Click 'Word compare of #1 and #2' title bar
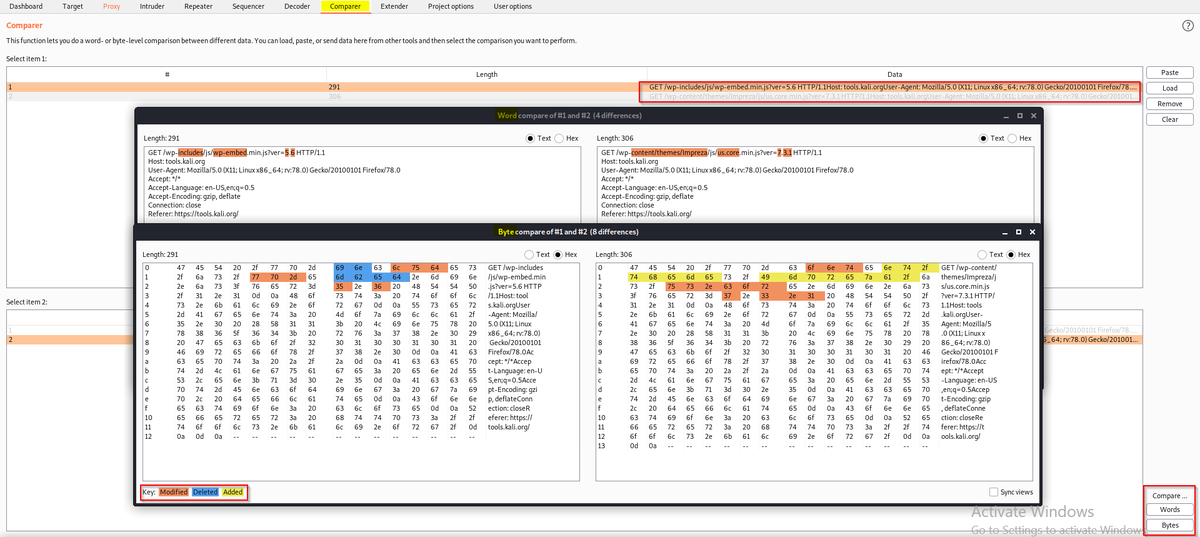This screenshot has height=537, width=1200. [569, 116]
